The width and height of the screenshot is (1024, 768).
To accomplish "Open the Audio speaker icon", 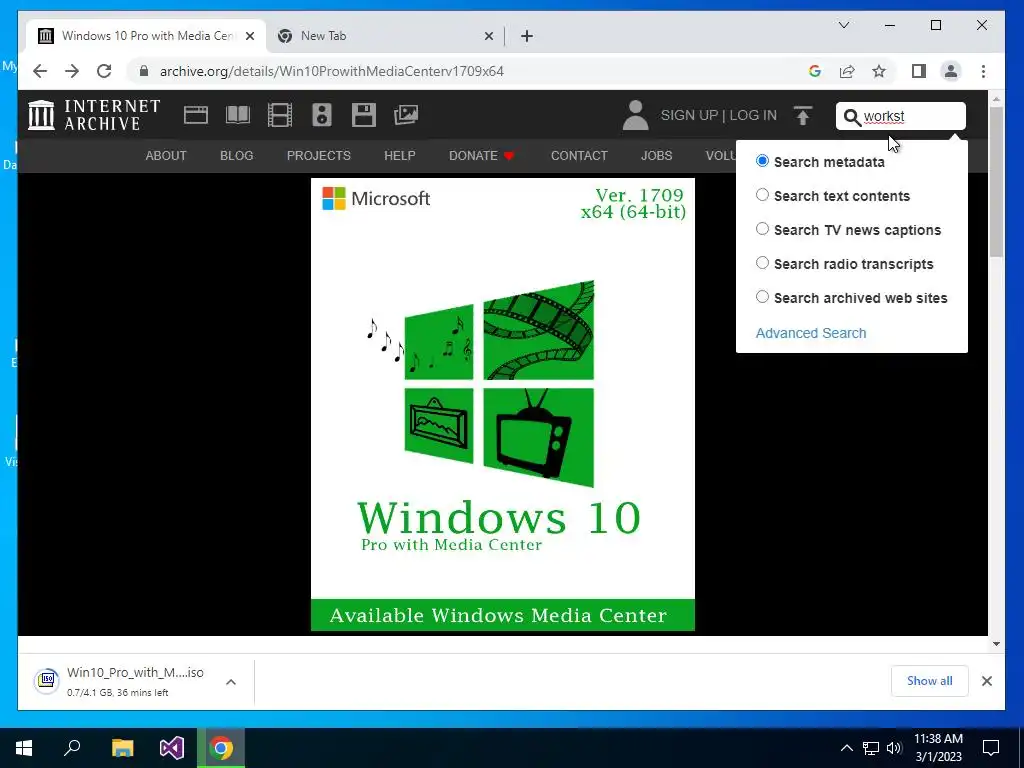I will tap(321, 115).
